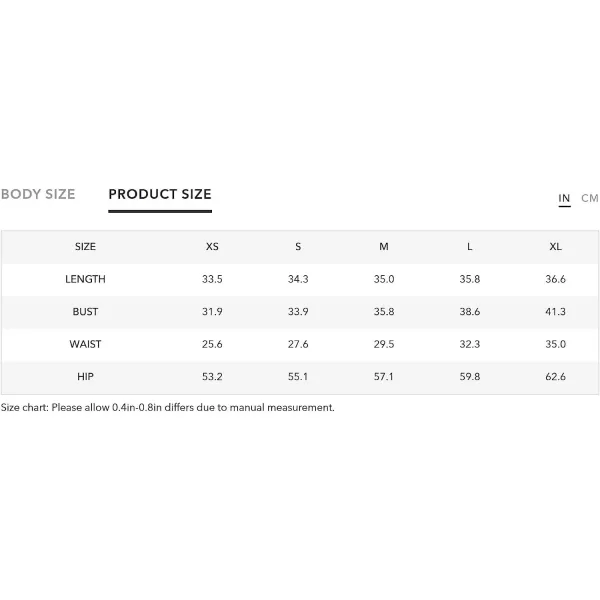Click the SIZE header cell
Image resolution: width=600 pixels, height=600 pixels.
pyautogui.click(x=85, y=246)
